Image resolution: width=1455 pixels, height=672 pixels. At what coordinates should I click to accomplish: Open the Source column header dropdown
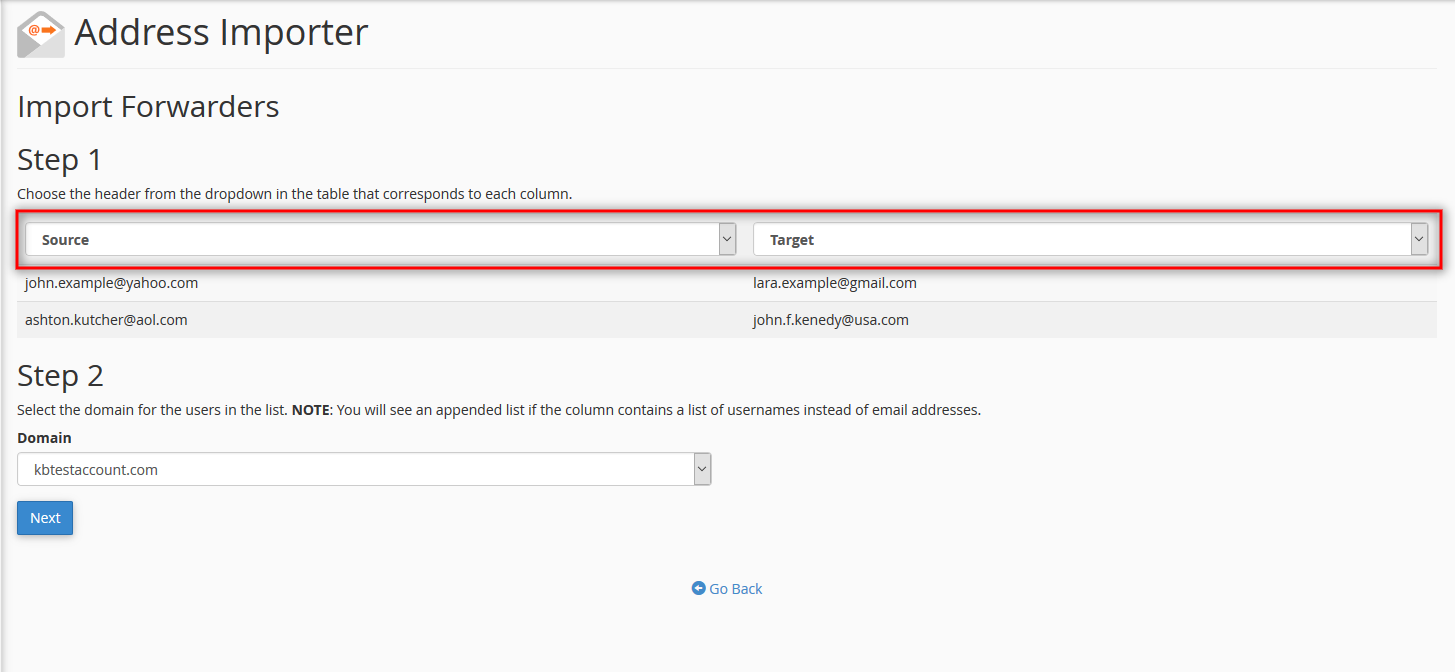[x=380, y=240]
